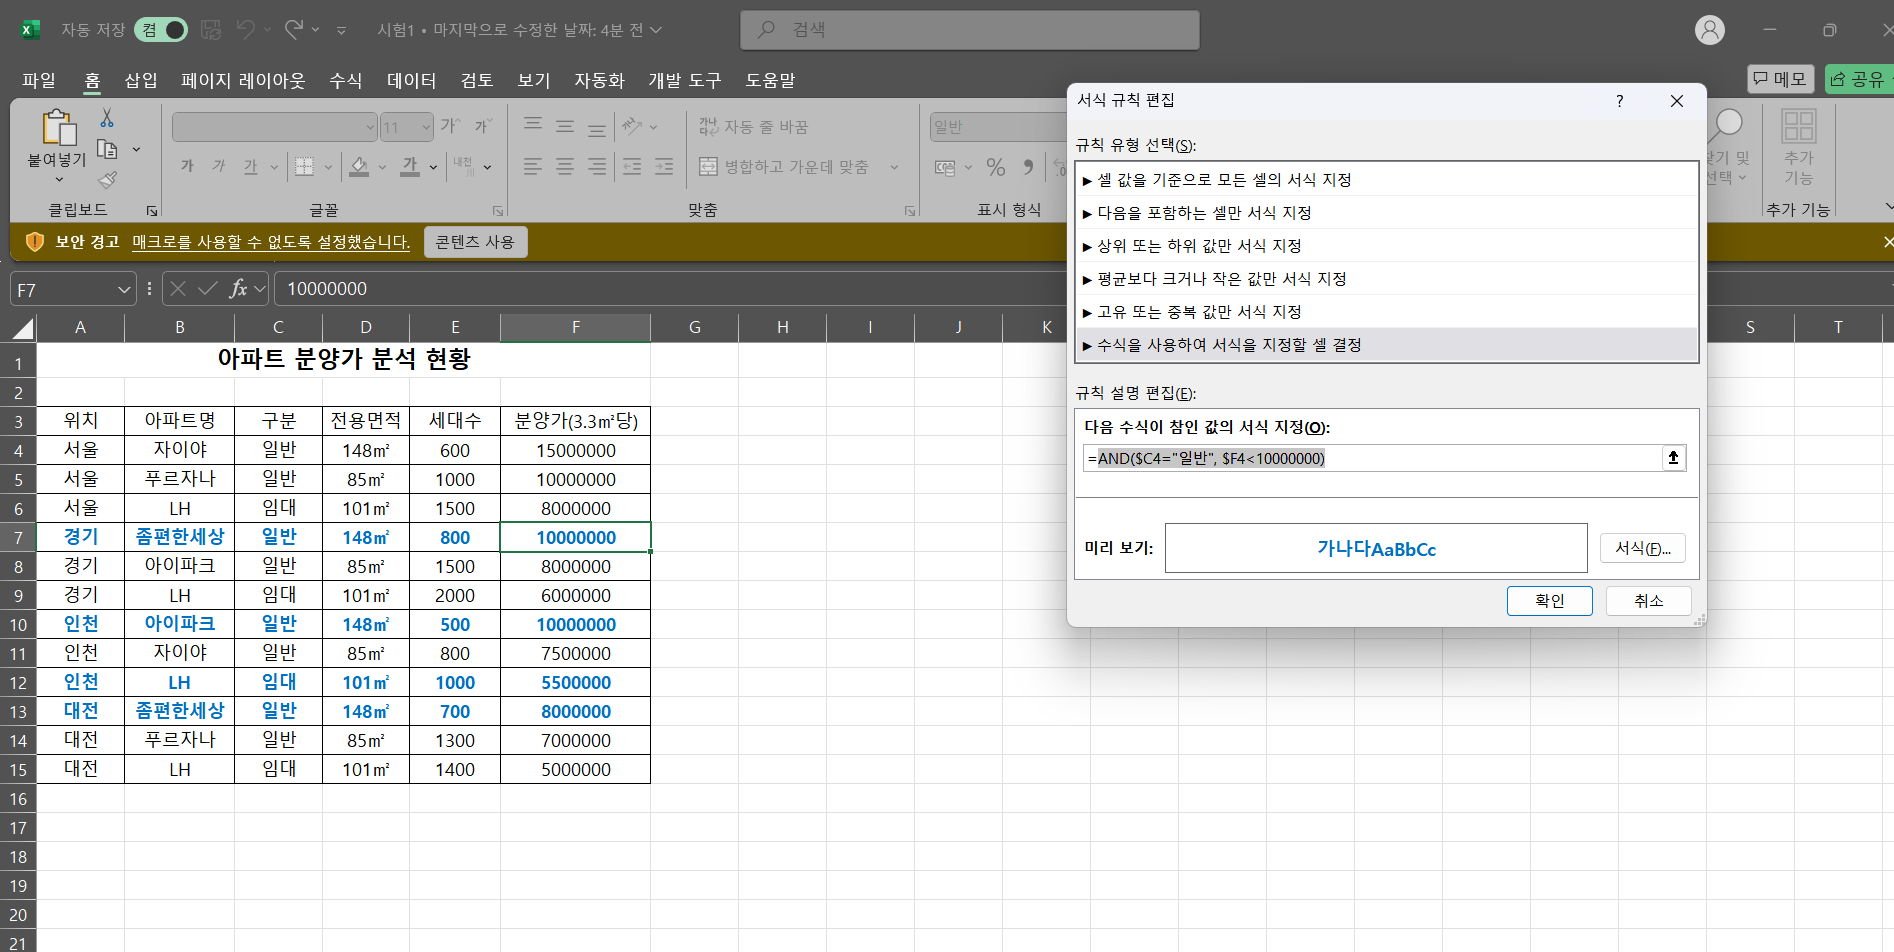1894x952 pixels.
Task: Open the font color dropdown arrow
Action: 433,167
